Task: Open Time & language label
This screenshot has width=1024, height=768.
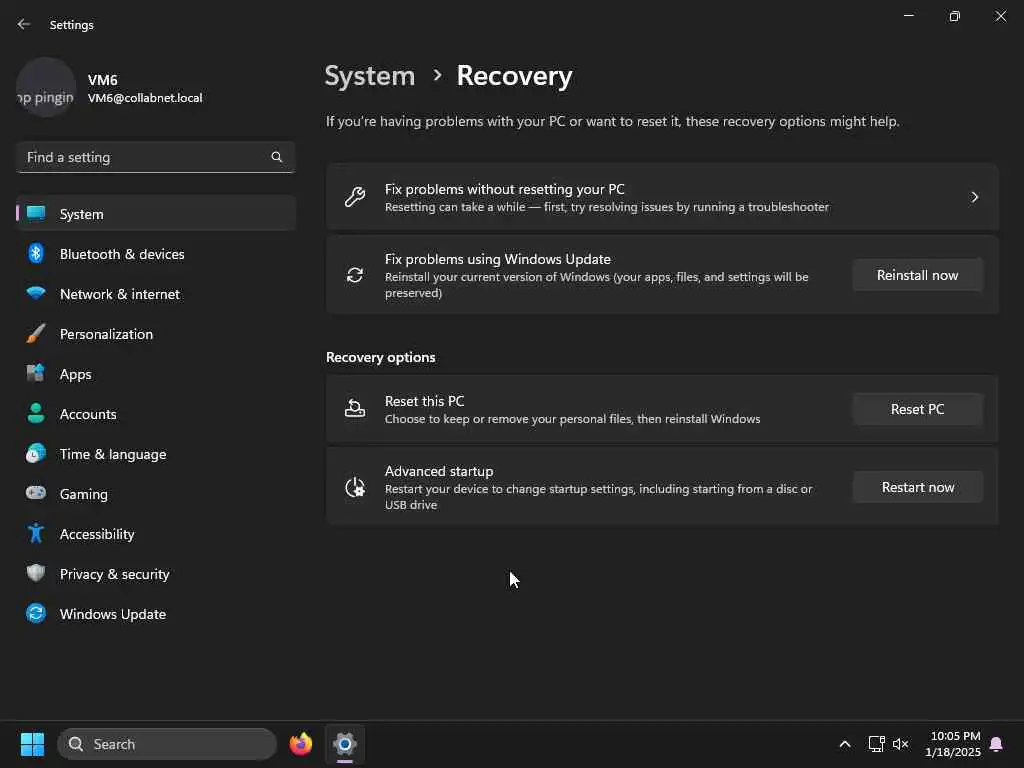Action: [x=113, y=455]
